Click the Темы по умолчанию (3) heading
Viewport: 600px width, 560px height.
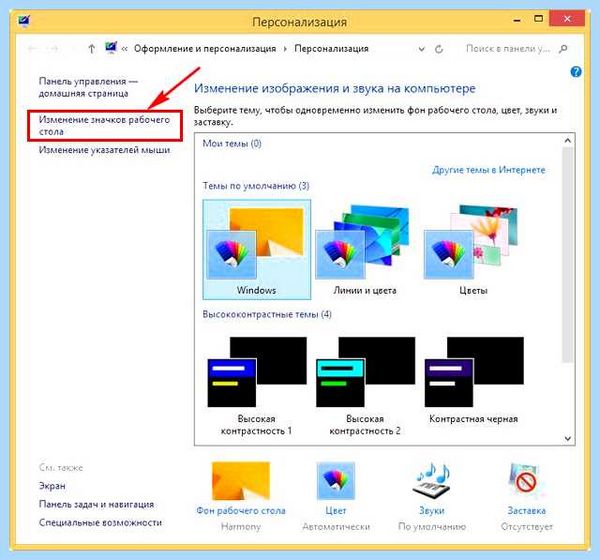(256, 186)
